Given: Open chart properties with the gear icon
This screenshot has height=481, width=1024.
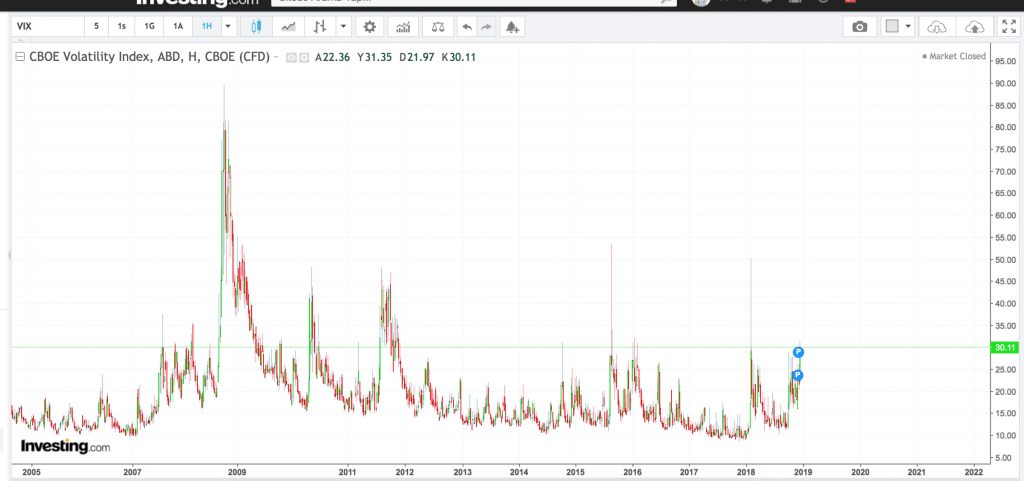Looking at the screenshot, I should (x=370, y=27).
